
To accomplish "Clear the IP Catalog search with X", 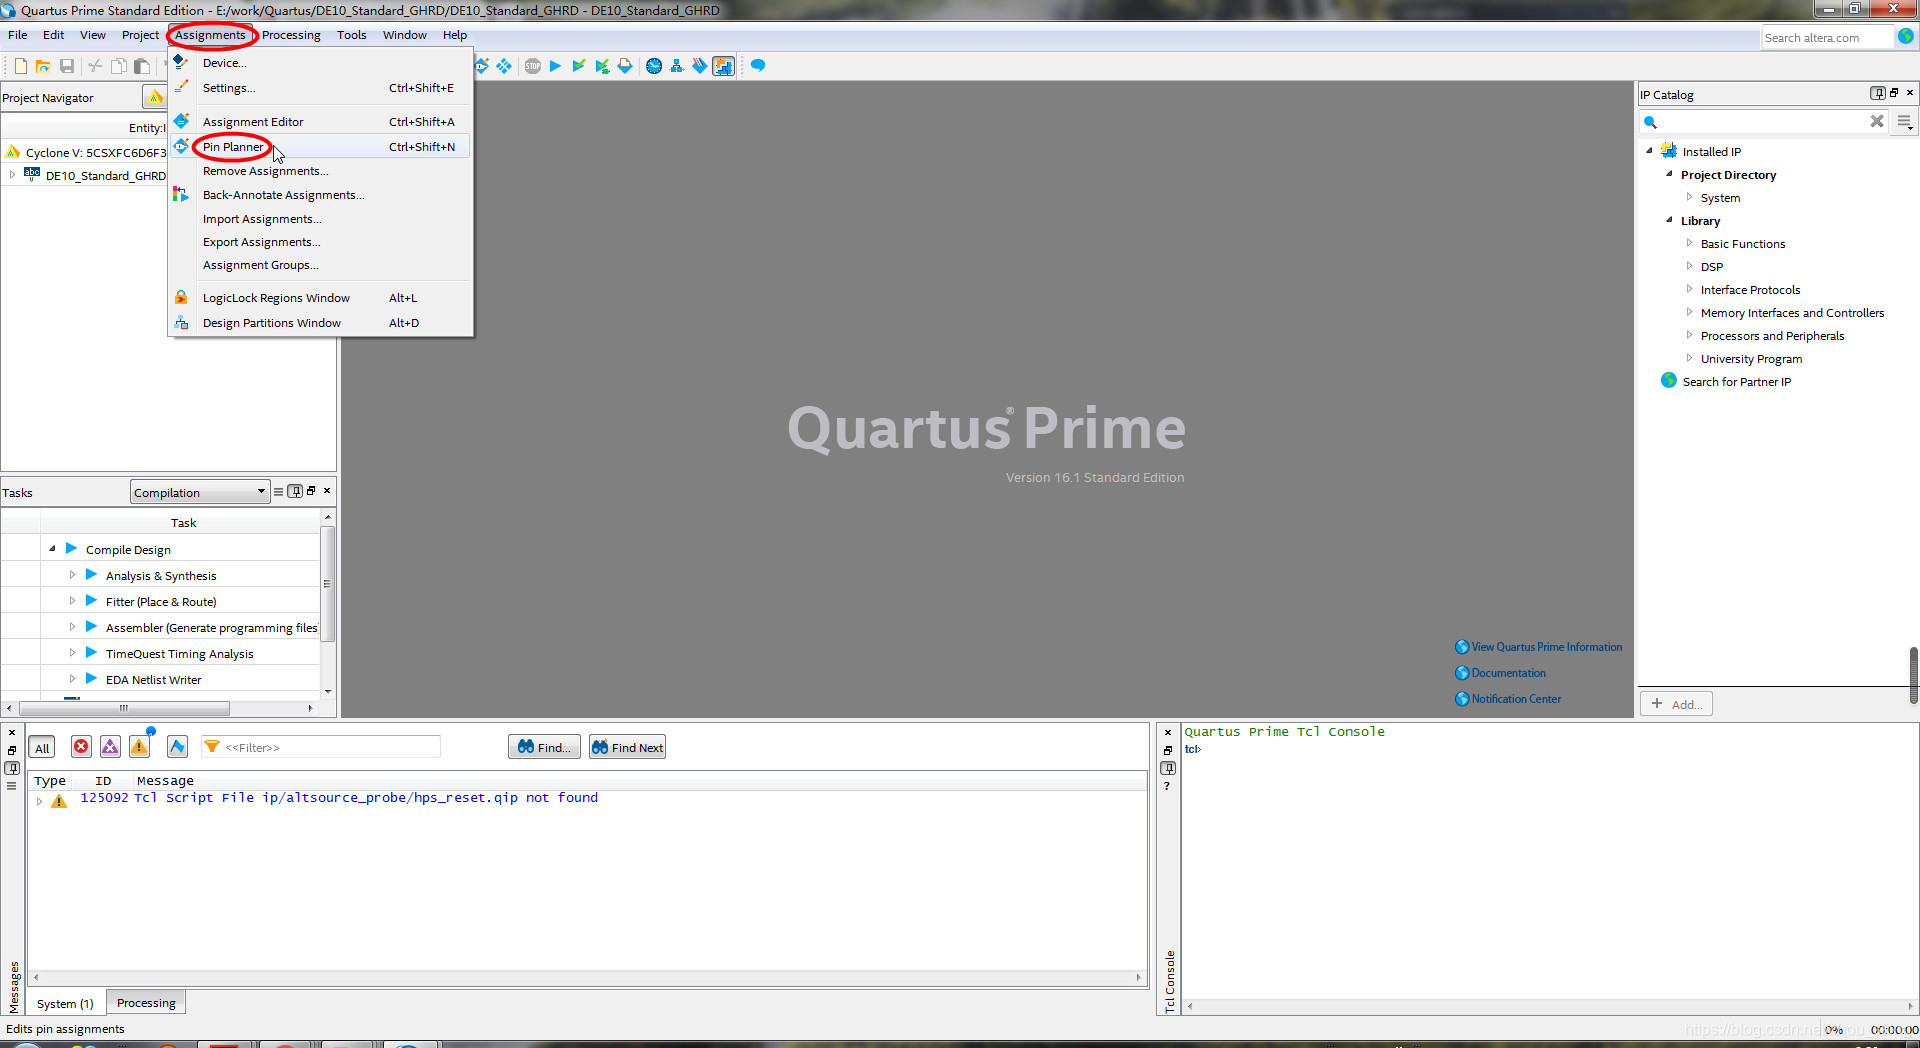I will point(1877,121).
